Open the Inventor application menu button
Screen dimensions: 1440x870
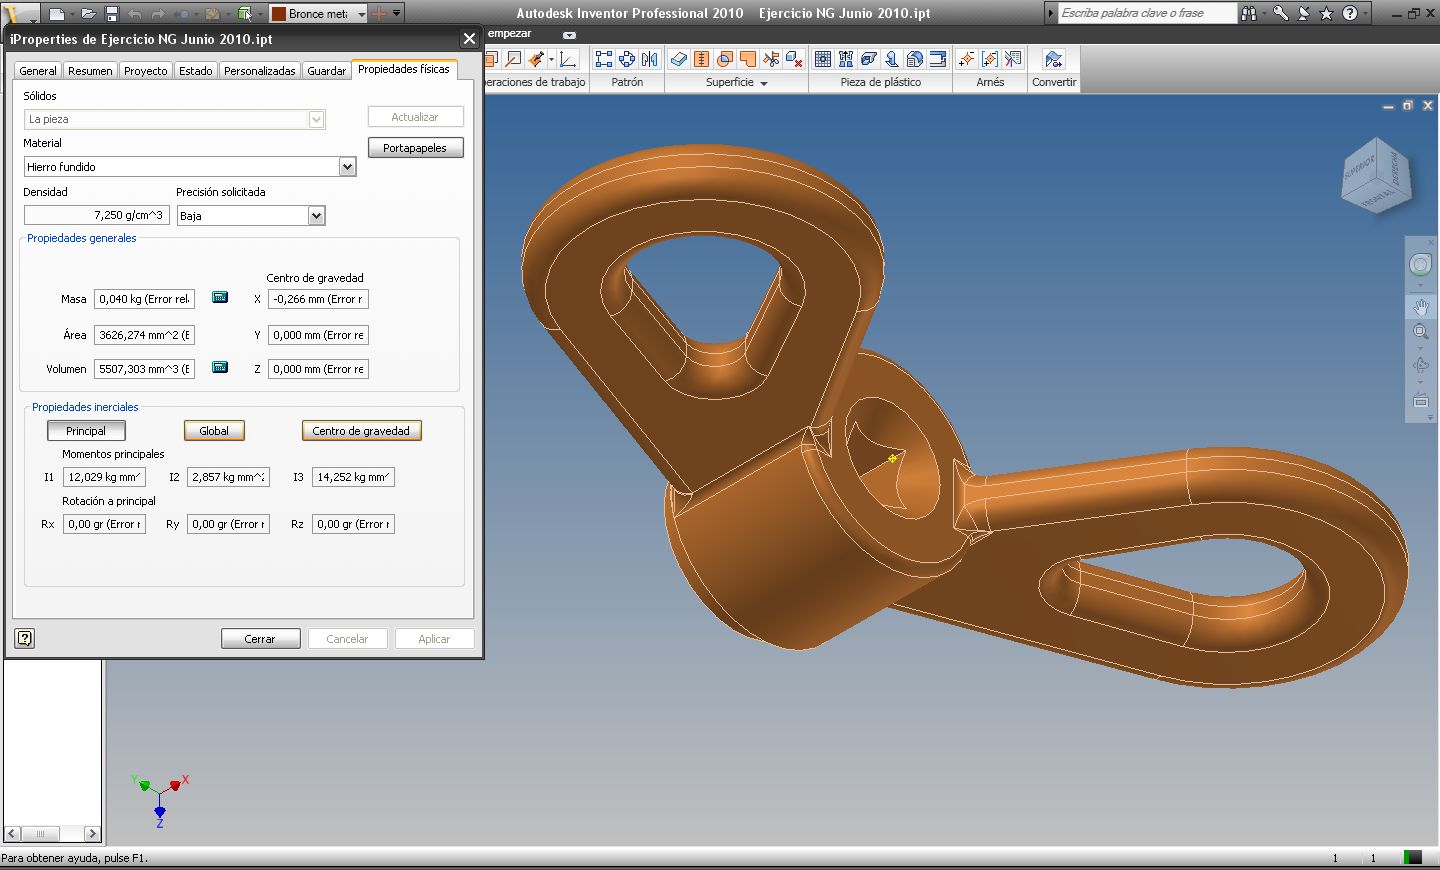[19, 13]
